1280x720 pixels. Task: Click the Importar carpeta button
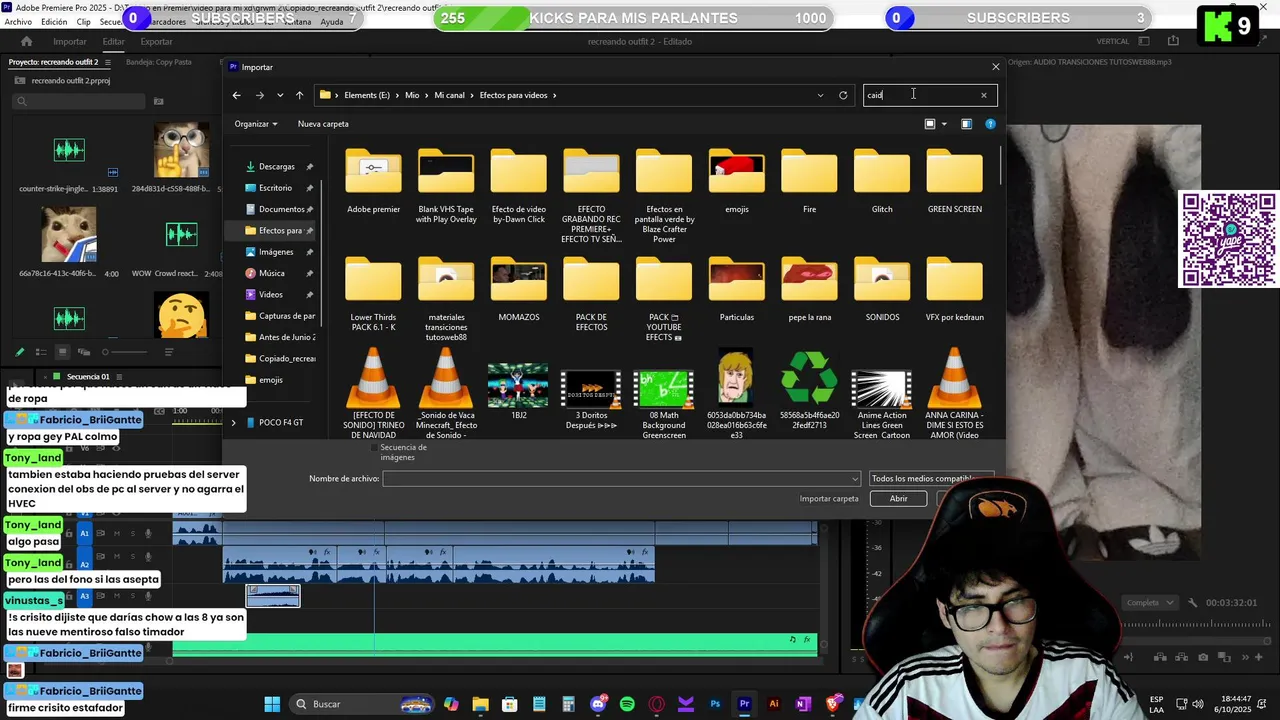829,499
